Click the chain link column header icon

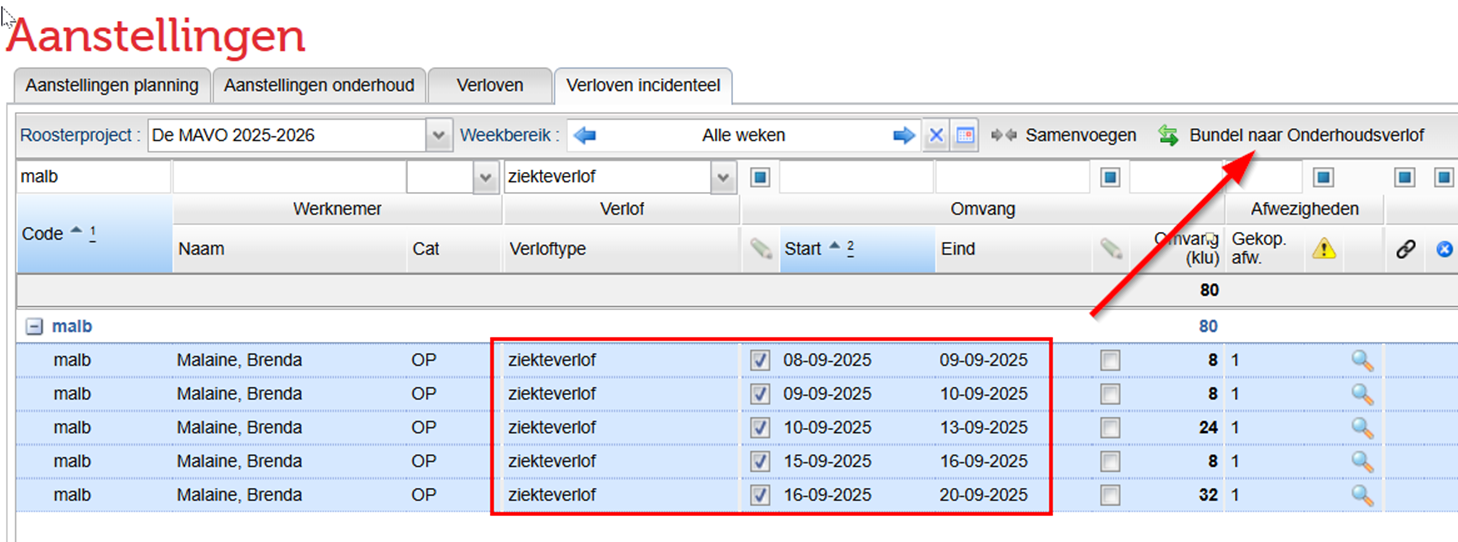(x=1405, y=249)
